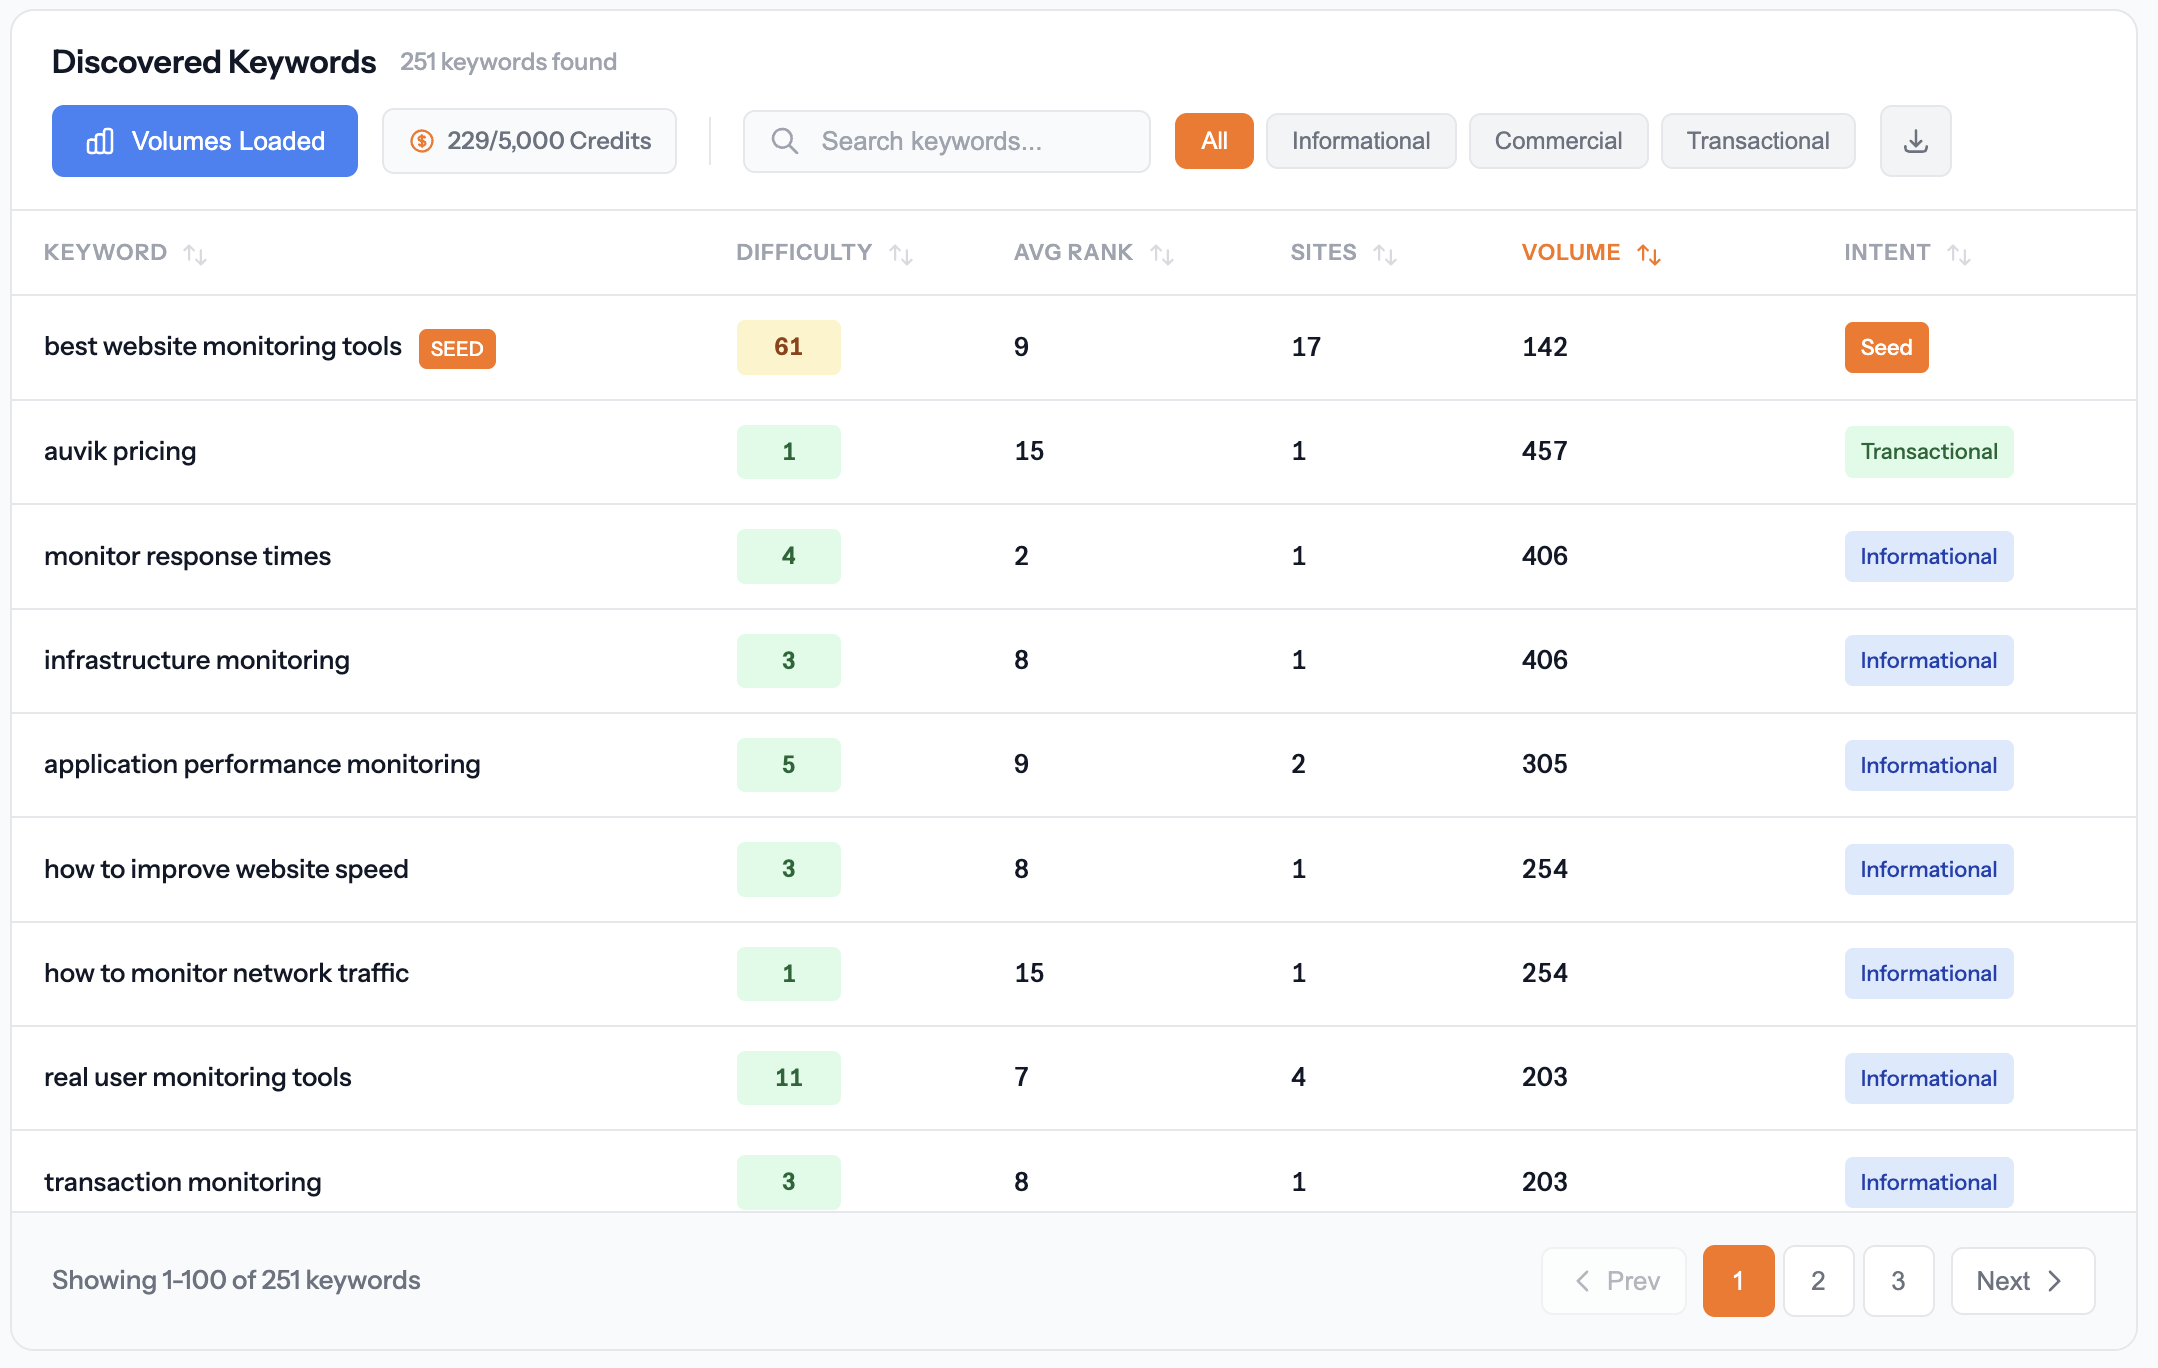Select the keyword auvik pricing
Screen dimensions: 2158x1368
click(x=119, y=451)
